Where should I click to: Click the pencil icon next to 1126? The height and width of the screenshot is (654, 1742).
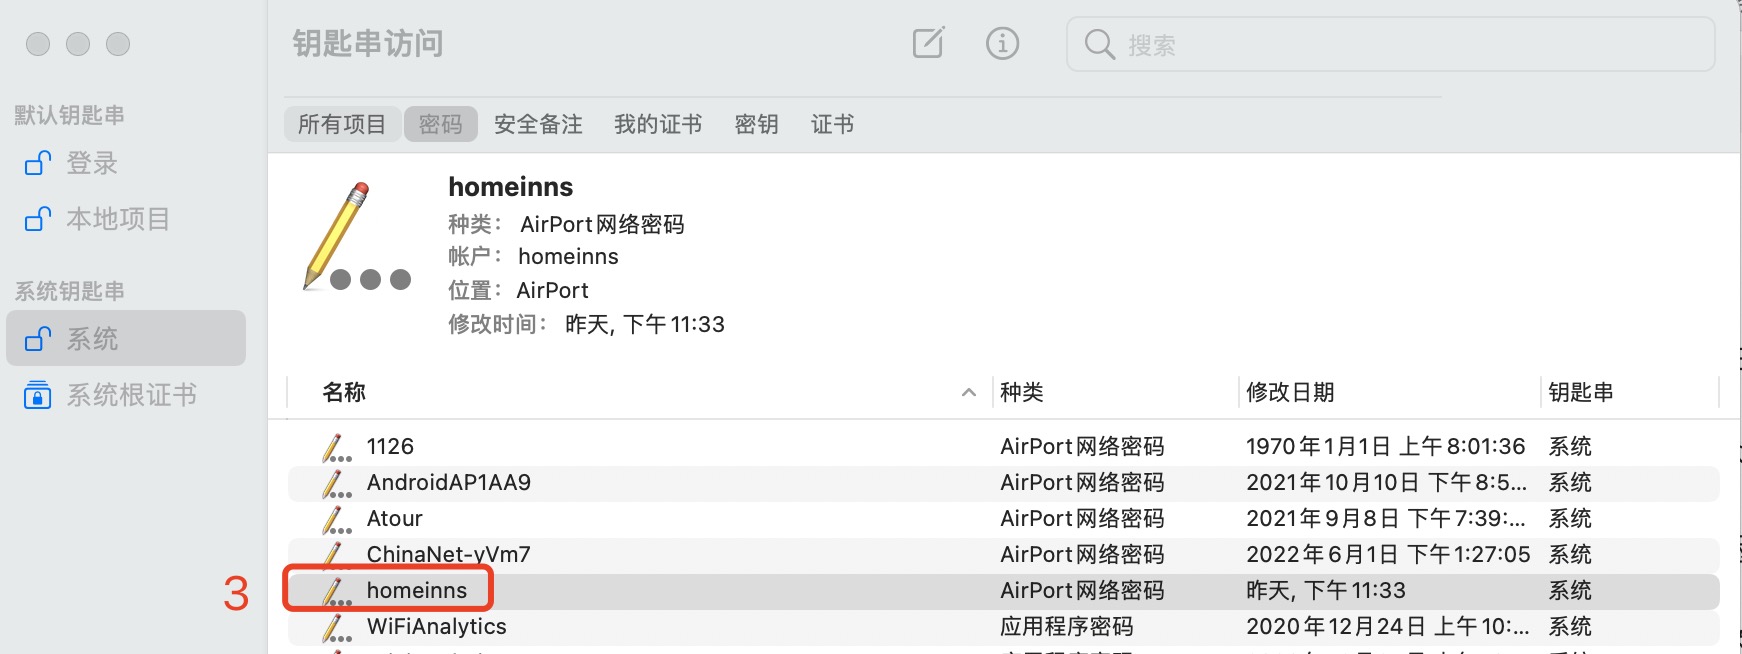[x=337, y=447]
